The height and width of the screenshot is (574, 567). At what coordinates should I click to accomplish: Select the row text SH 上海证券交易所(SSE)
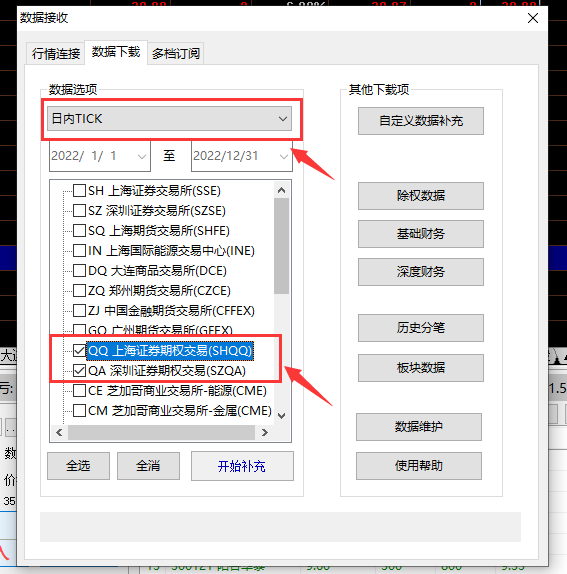154,190
